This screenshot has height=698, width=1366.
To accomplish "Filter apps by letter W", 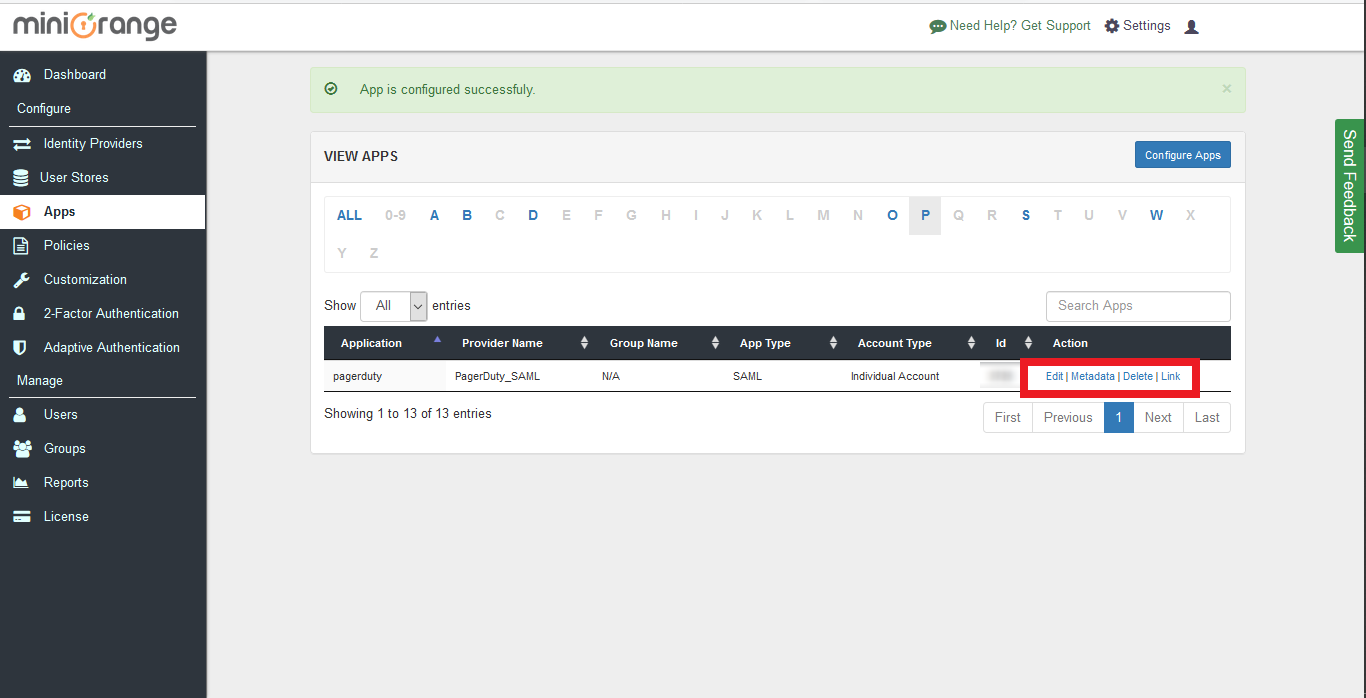I will click(1156, 215).
